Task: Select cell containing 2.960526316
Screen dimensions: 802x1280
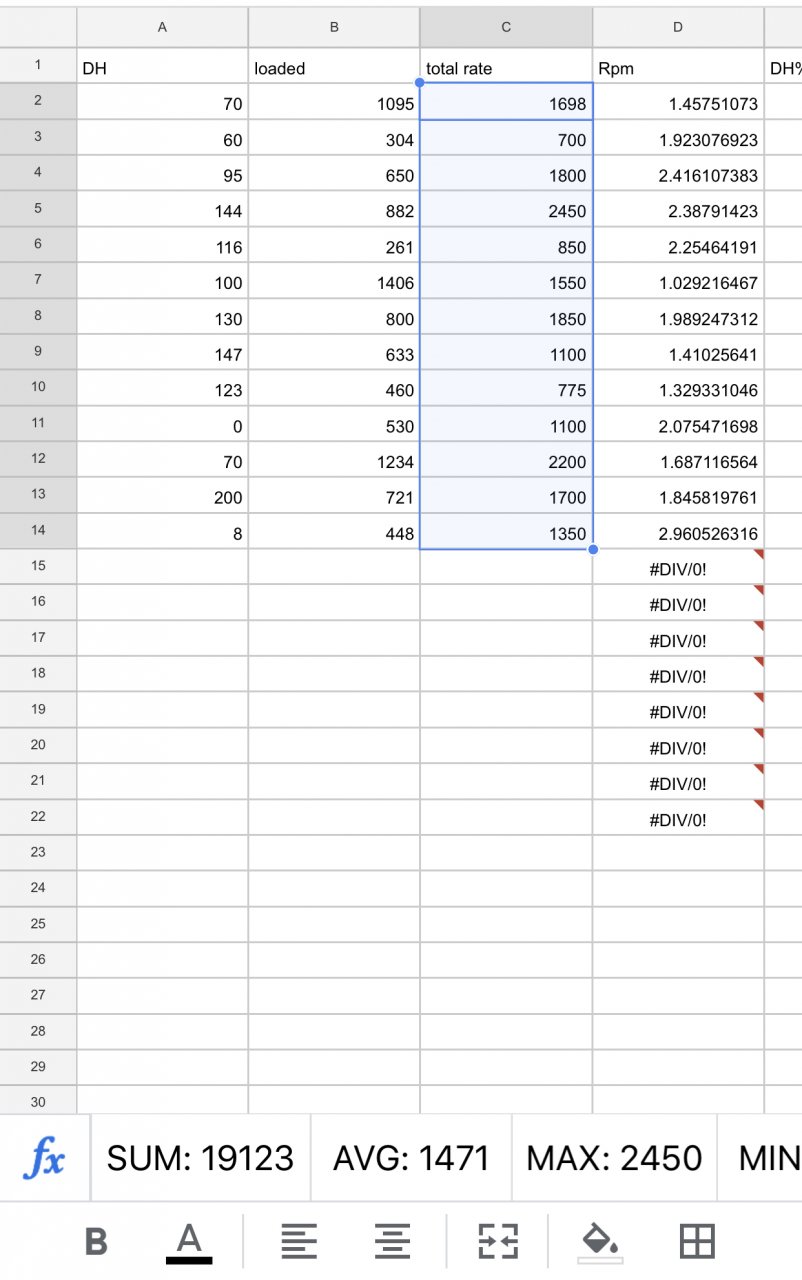Action: point(678,531)
